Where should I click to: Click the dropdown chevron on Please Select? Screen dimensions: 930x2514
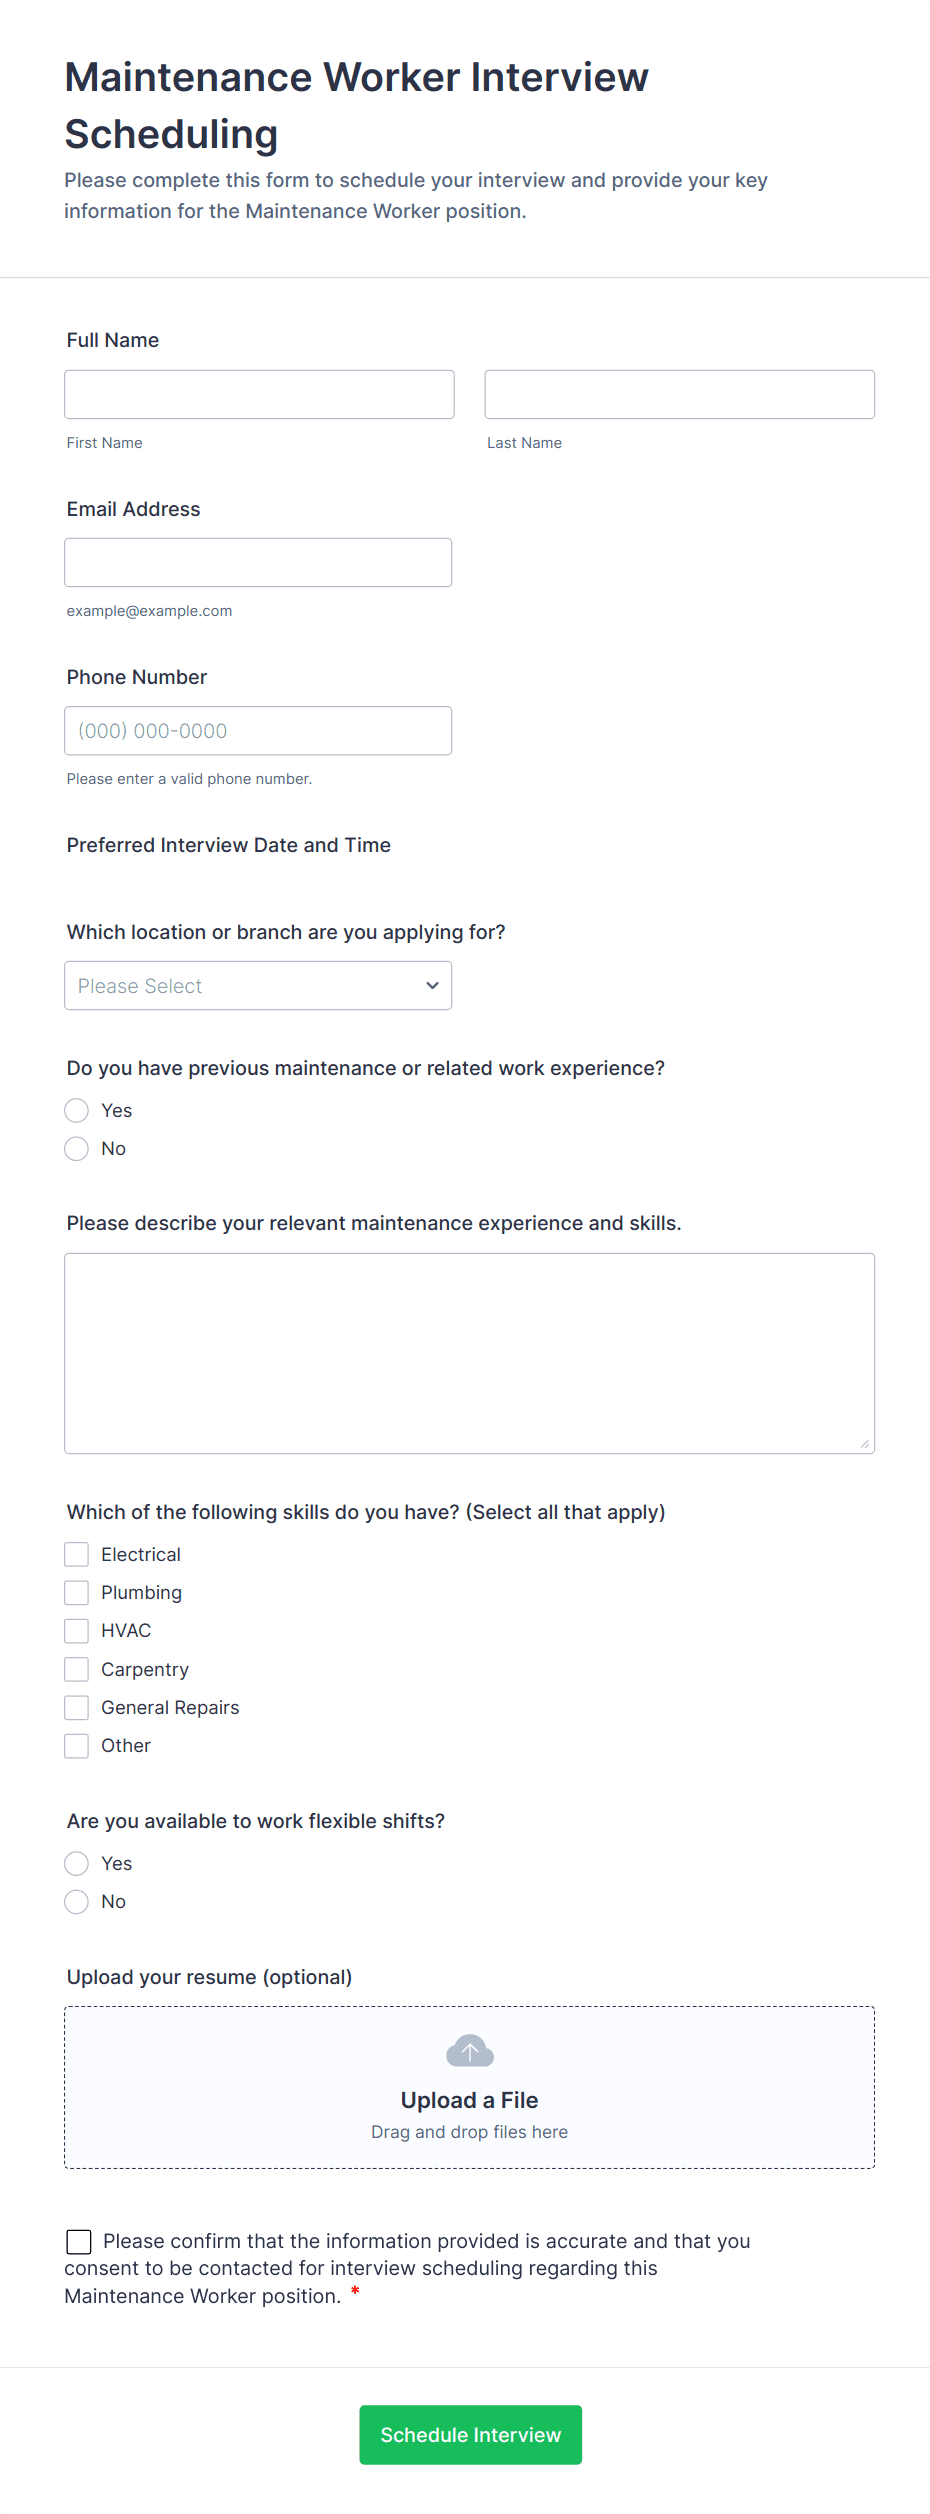pyautogui.click(x=431, y=985)
